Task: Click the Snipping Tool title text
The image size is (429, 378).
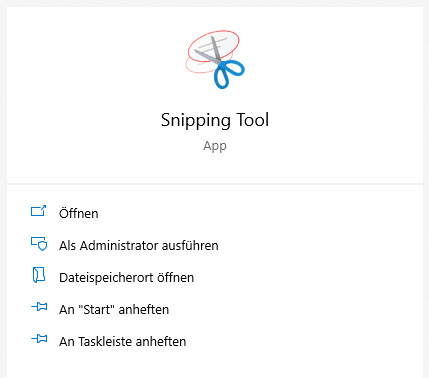Action: (x=215, y=120)
